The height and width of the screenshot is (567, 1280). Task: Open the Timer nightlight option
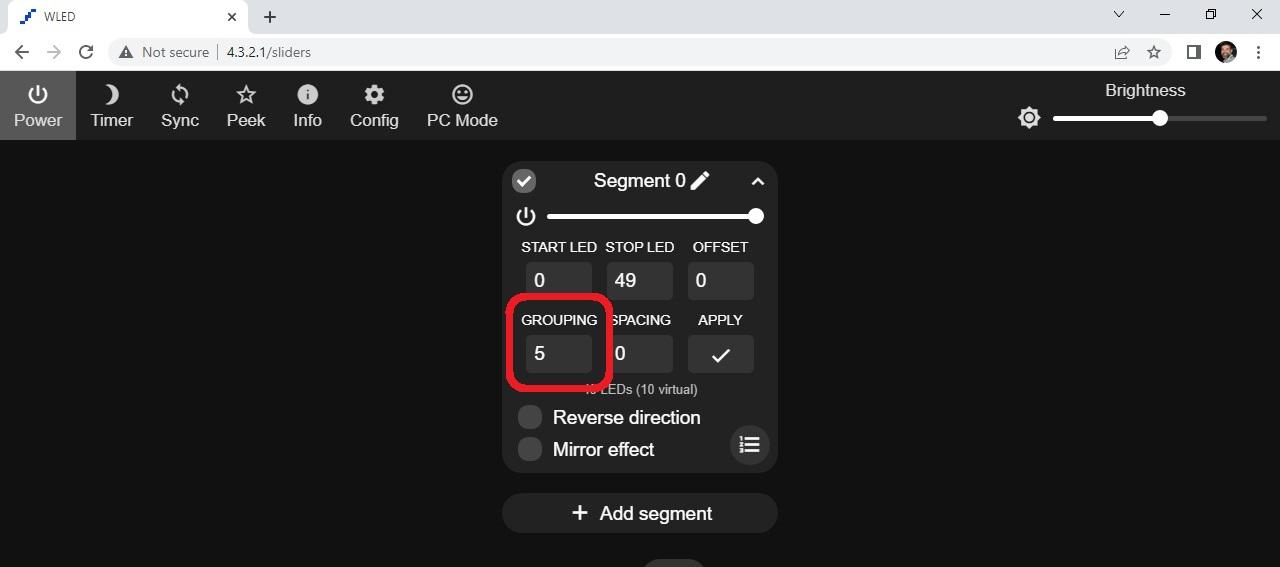click(111, 105)
